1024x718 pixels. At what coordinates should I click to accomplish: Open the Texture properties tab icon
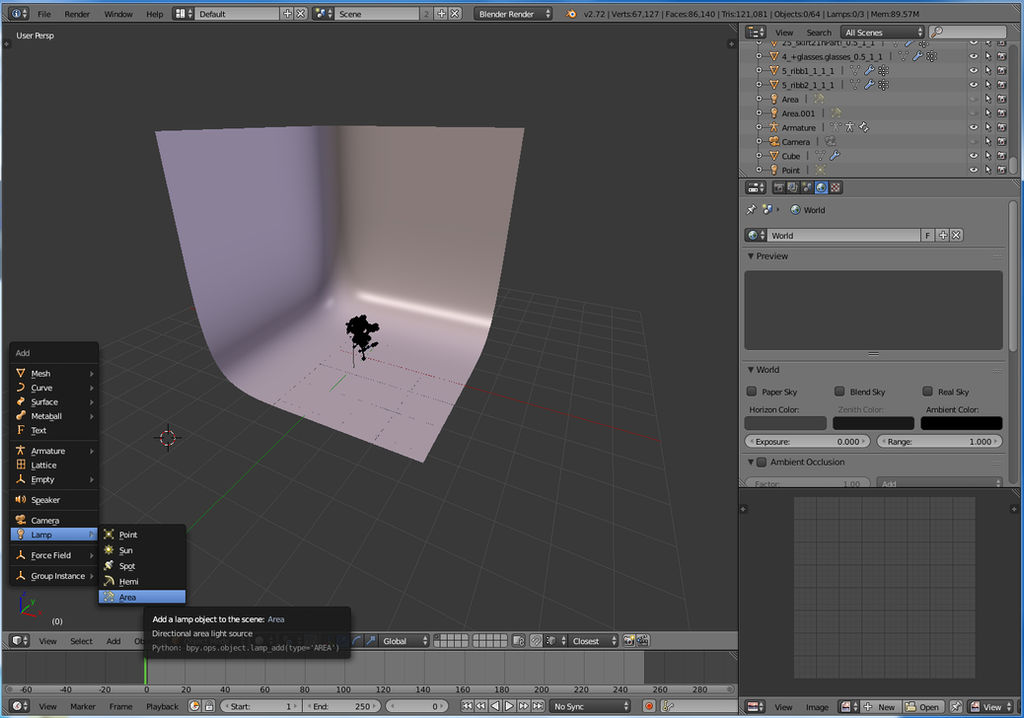click(x=835, y=188)
